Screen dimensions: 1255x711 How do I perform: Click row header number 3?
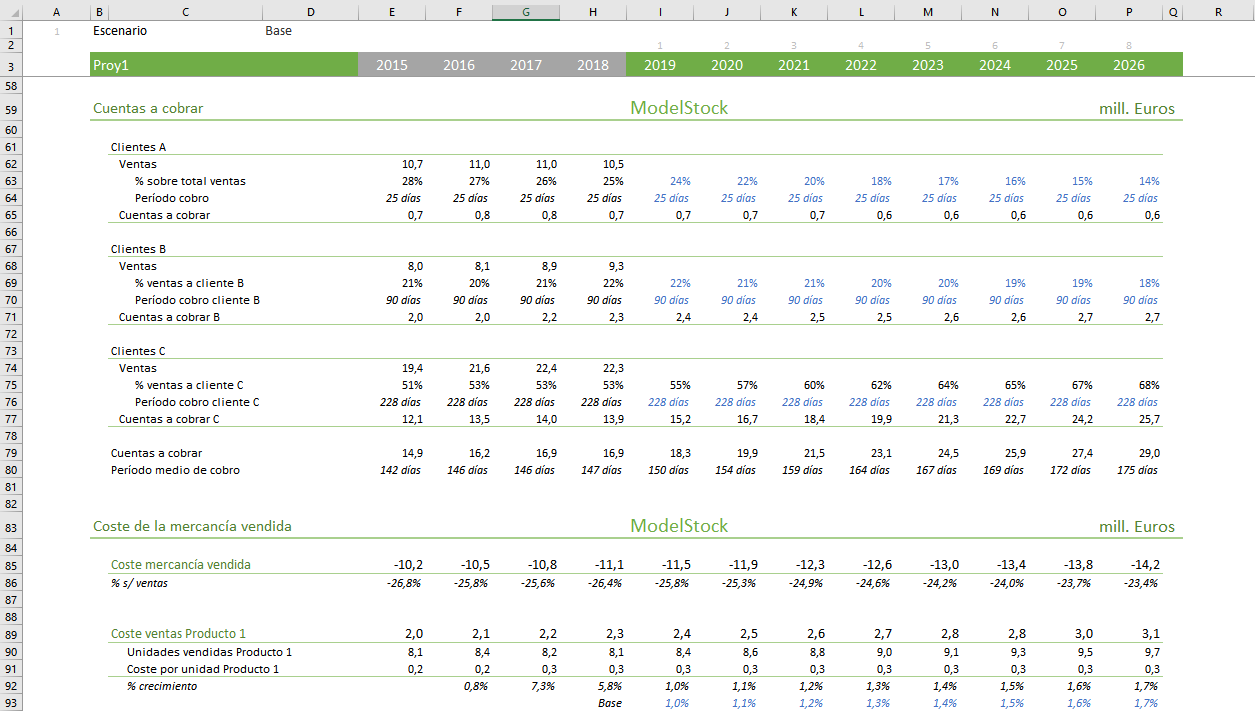click(11, 66)
